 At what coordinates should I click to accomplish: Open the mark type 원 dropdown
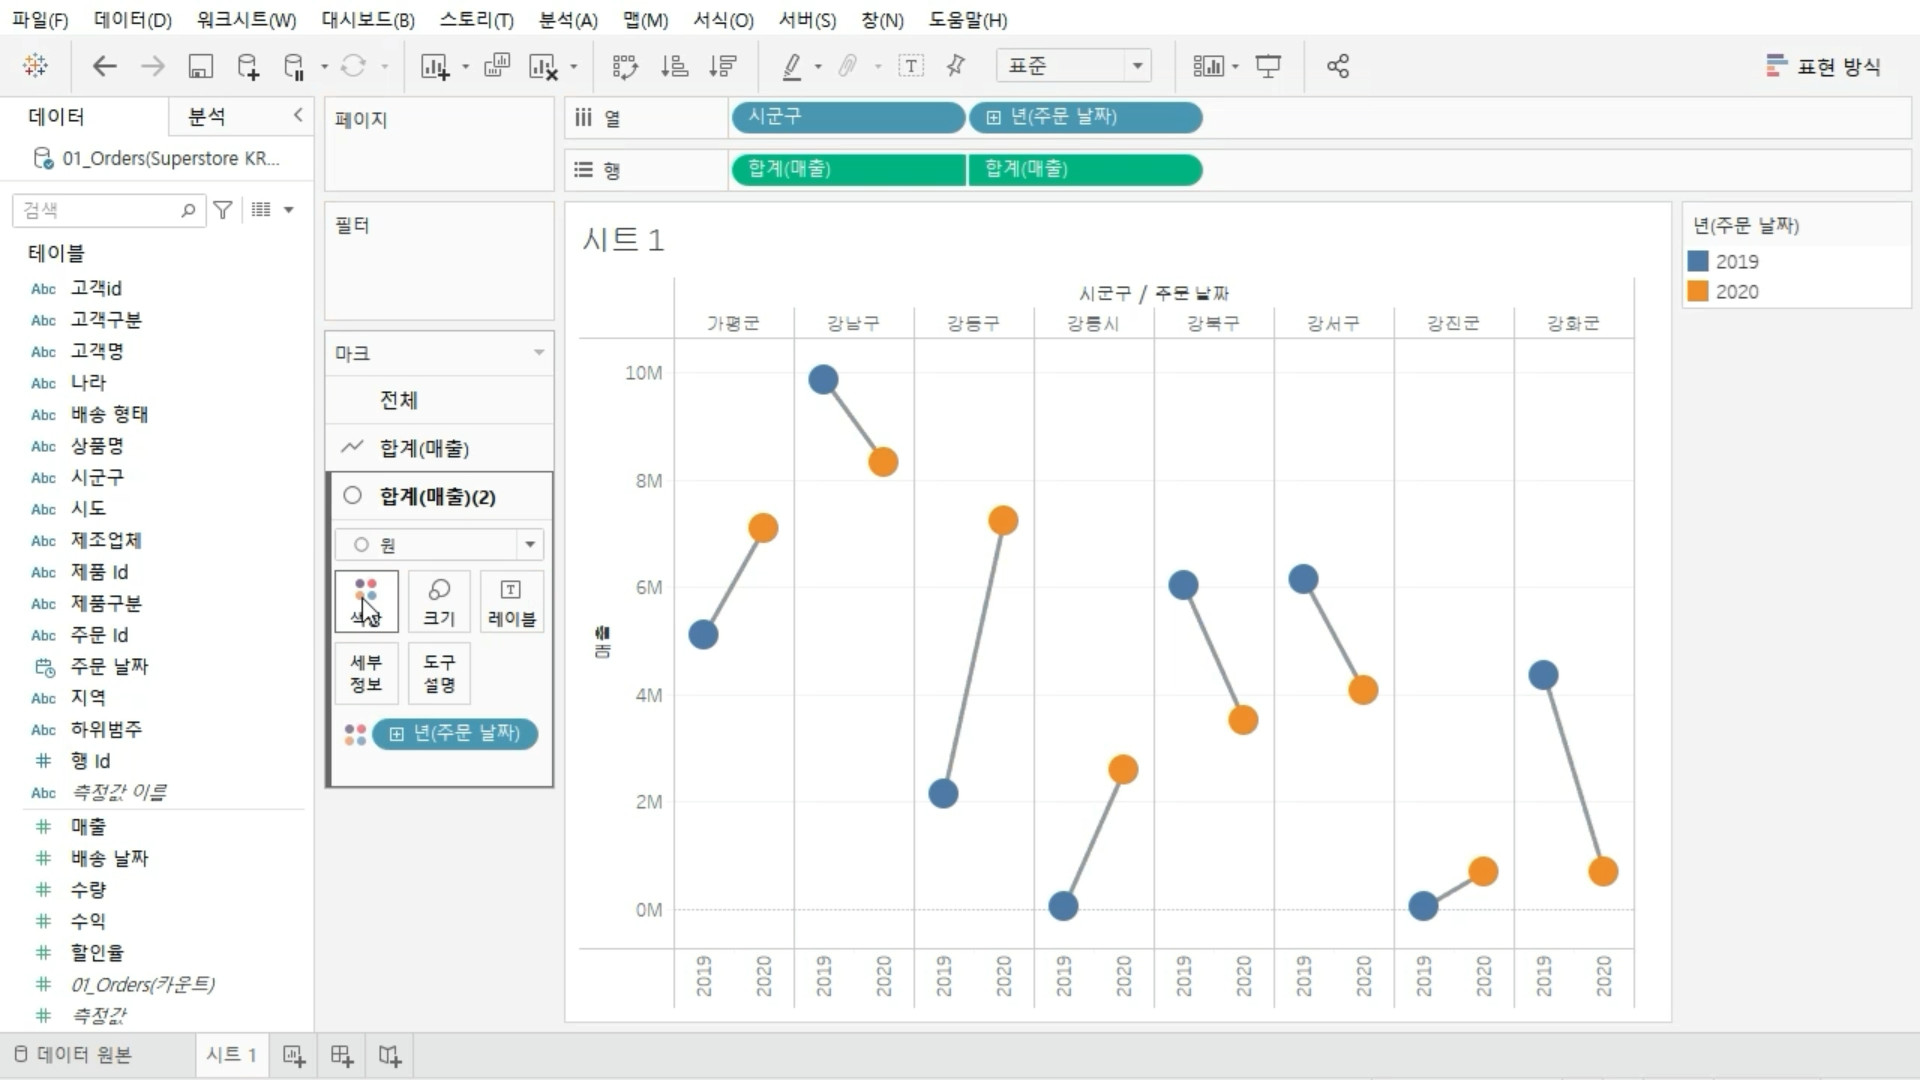[x=529, y=545]
